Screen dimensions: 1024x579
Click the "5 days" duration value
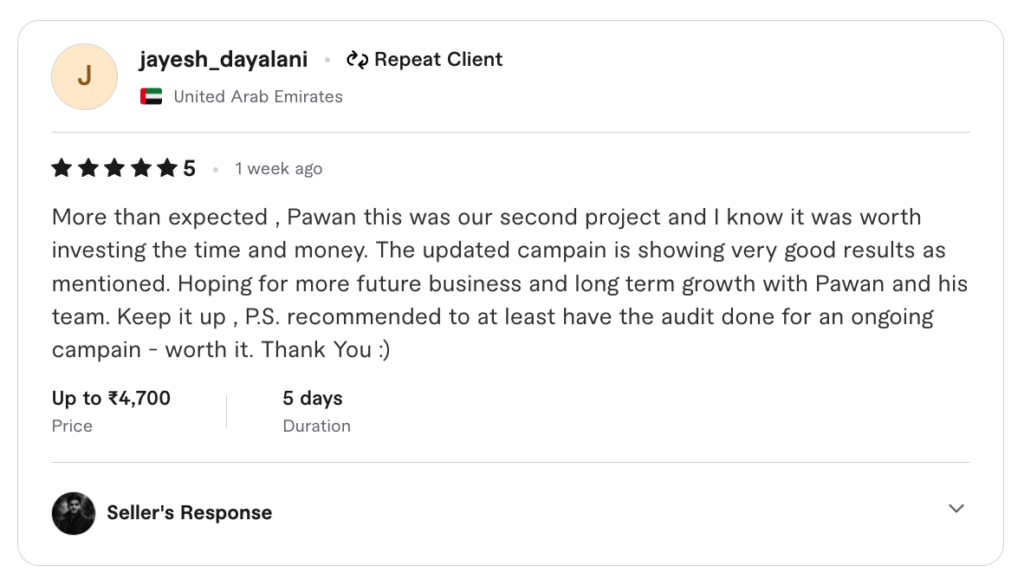[x=312, y=398]
